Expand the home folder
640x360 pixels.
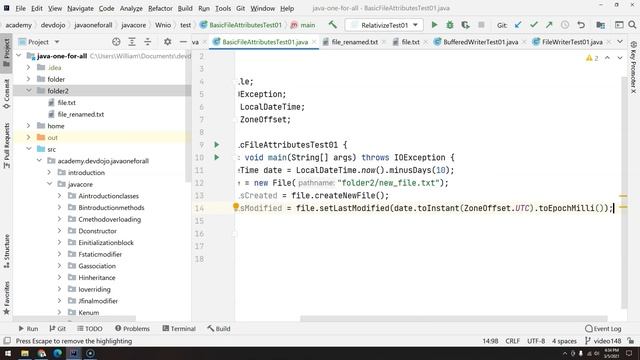(29, 126)
